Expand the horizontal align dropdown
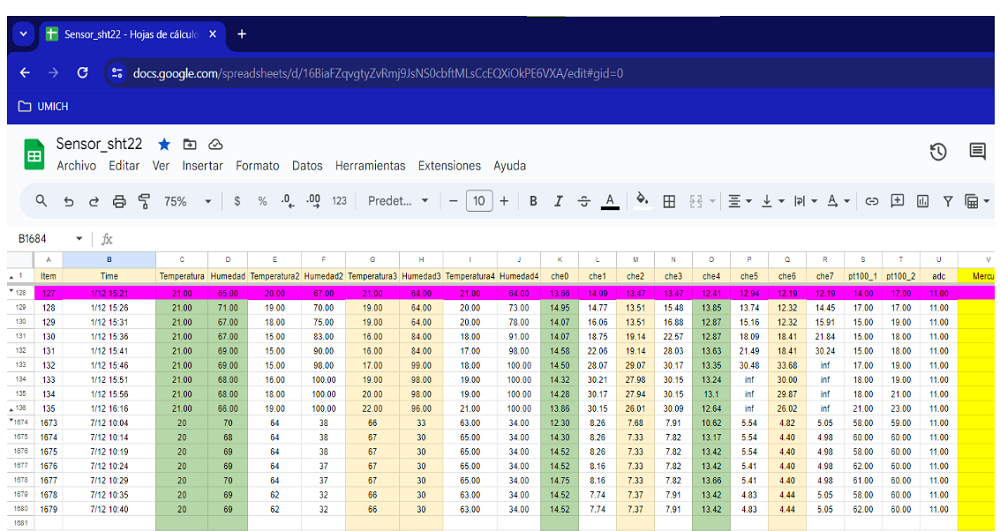This screenshot has width=1000, height=531. (x=739, y=201)
